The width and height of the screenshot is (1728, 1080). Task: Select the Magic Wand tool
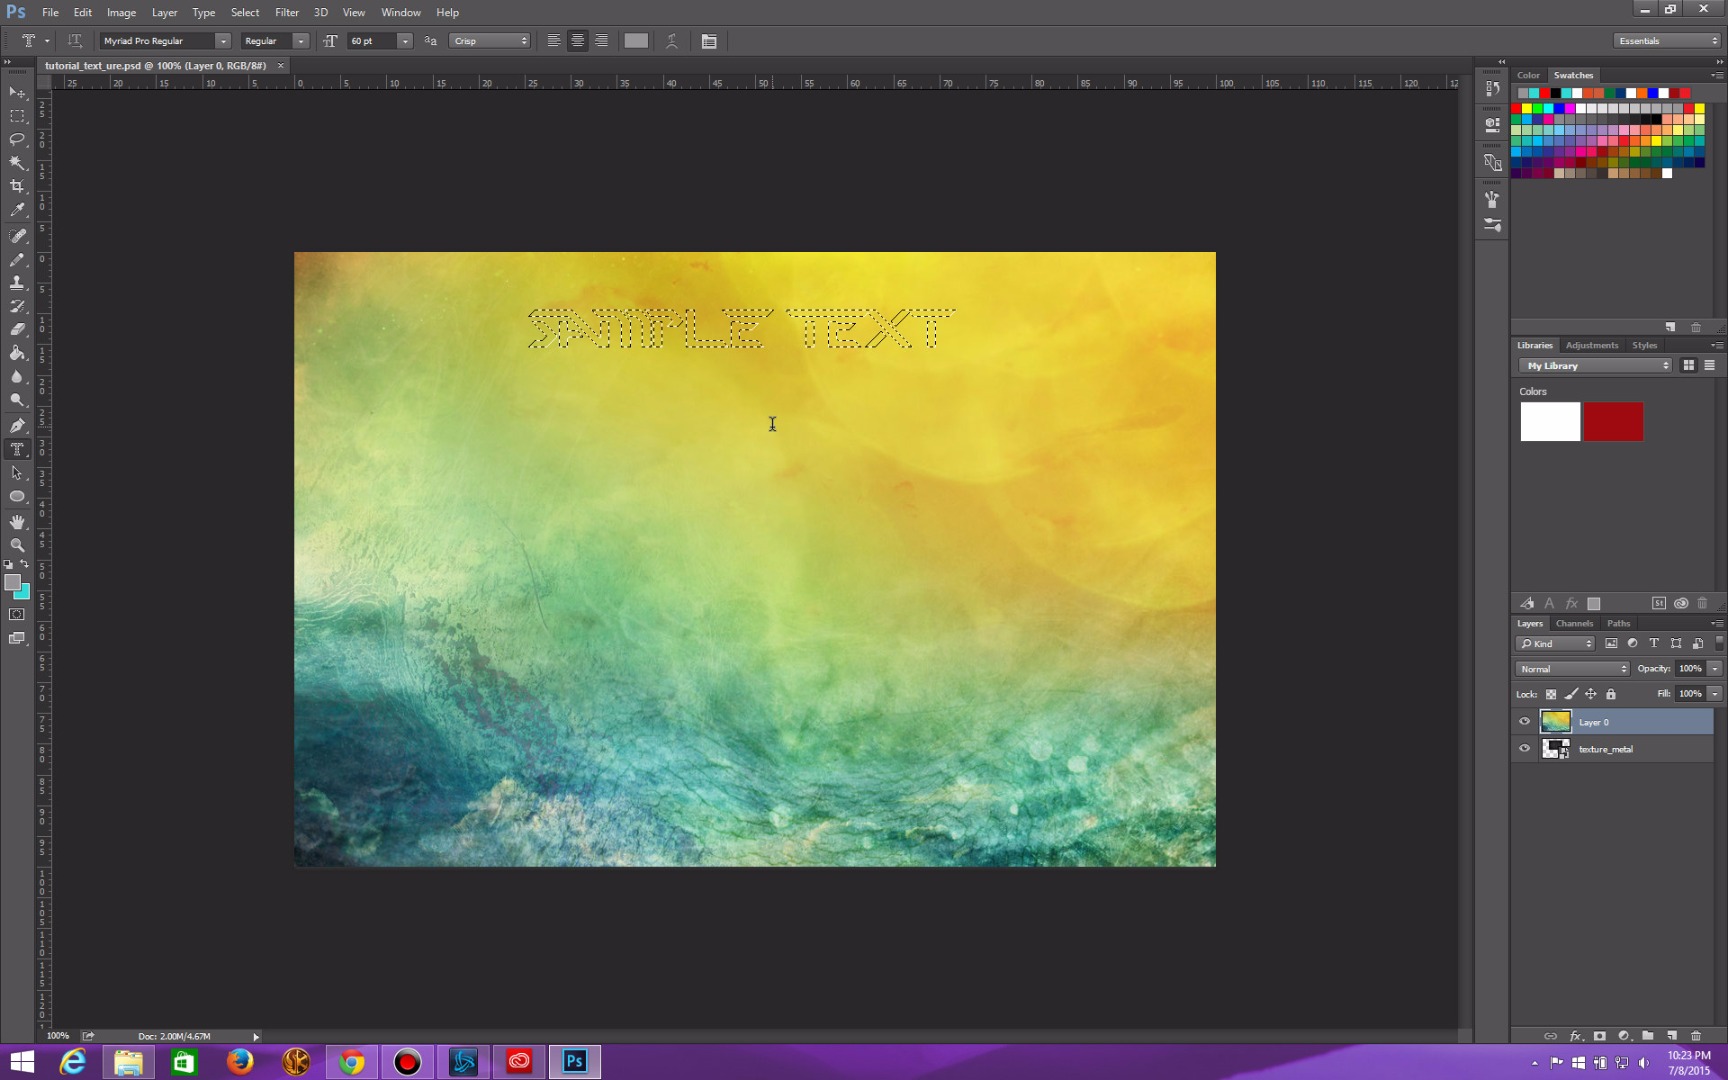pyautogui.click(x=17, y=163)
